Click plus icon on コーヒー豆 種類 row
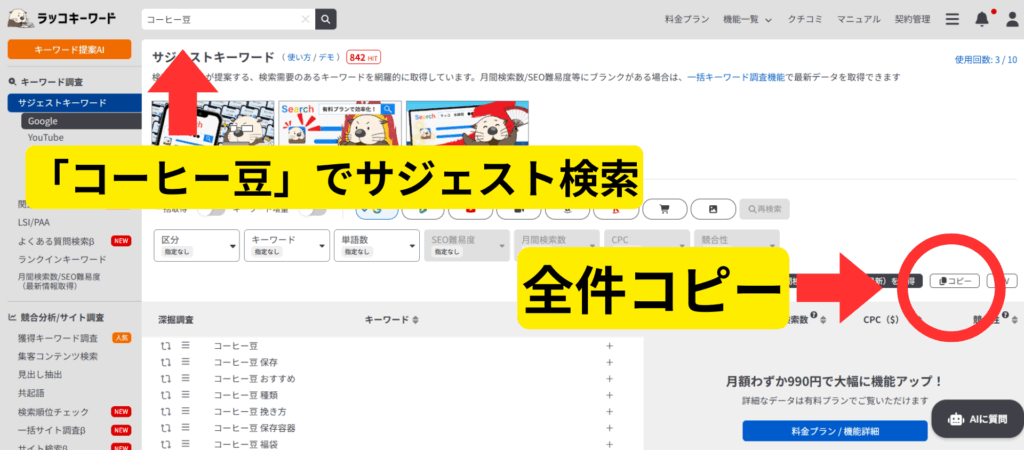Viewport: 1024px width, 450px height. coord(609,396)
